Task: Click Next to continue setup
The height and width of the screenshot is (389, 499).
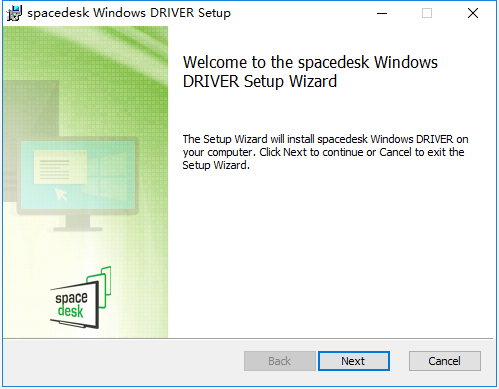Action: [354, 361]
